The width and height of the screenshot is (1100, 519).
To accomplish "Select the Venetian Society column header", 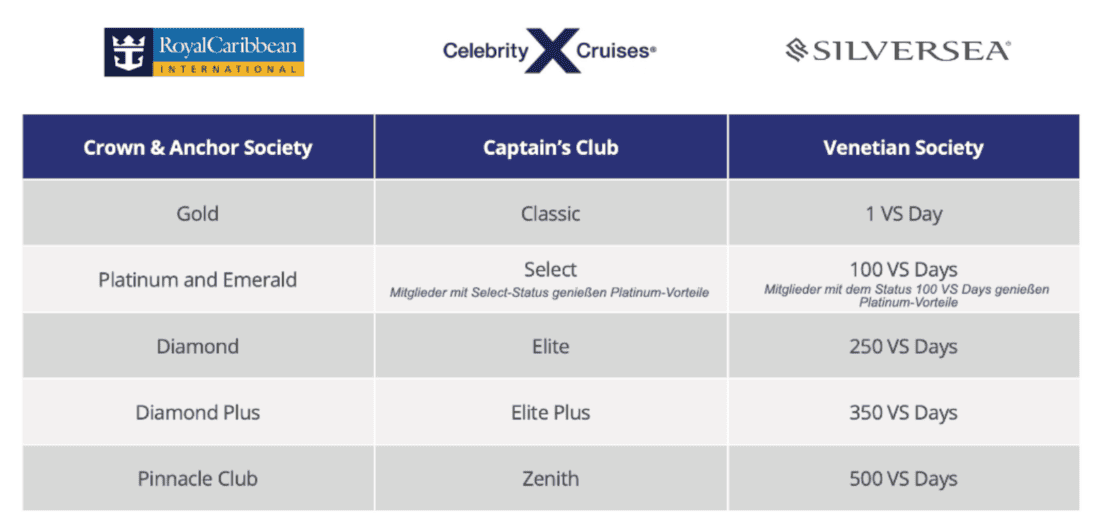I will pos(904,147).
